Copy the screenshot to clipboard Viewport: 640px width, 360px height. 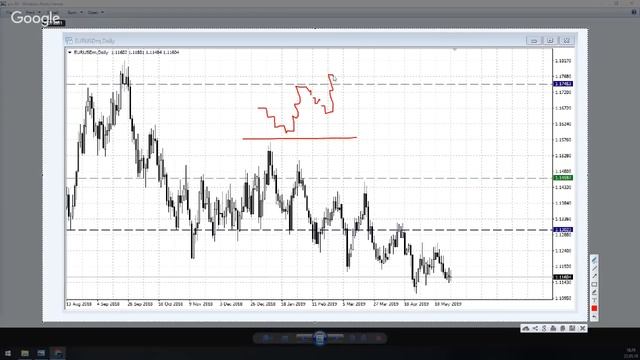tap(563, 328)
